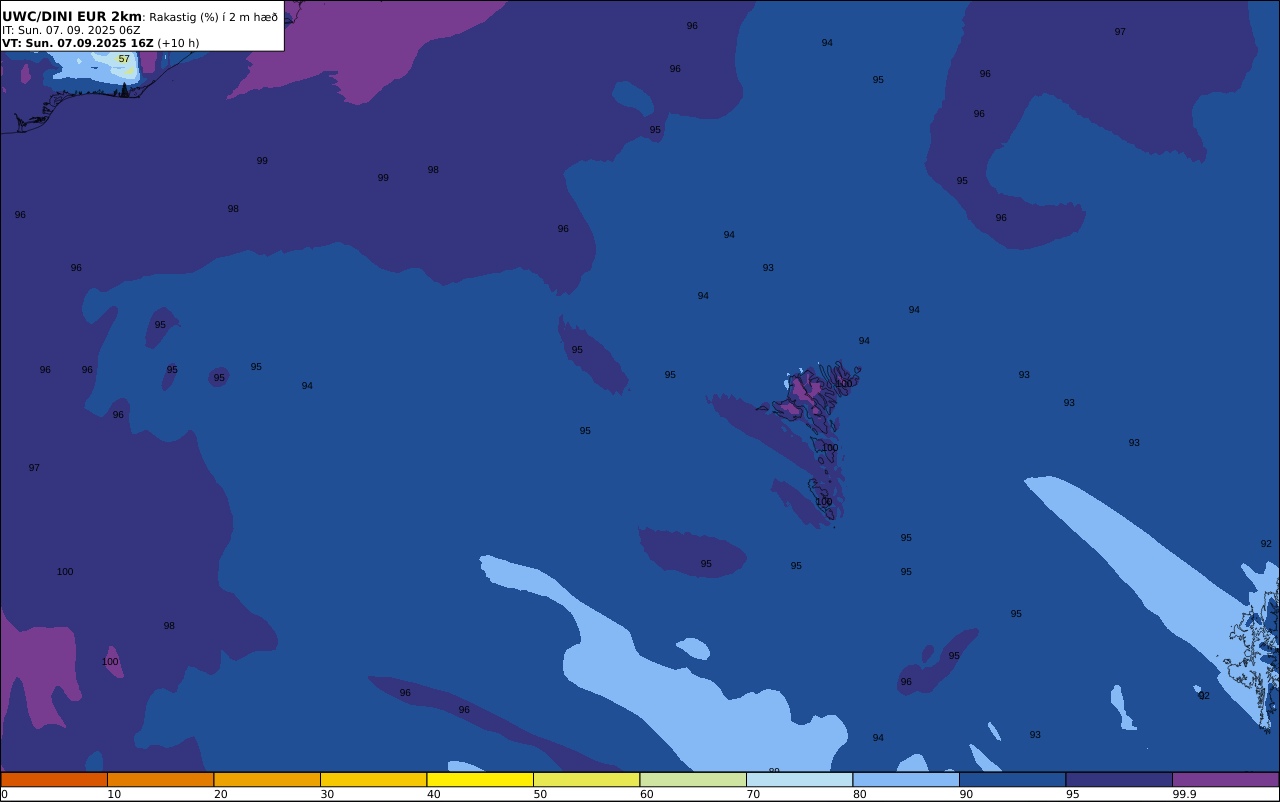Click the "50" tick label on color scale
1280x802 pixels.
click(540, 794)
